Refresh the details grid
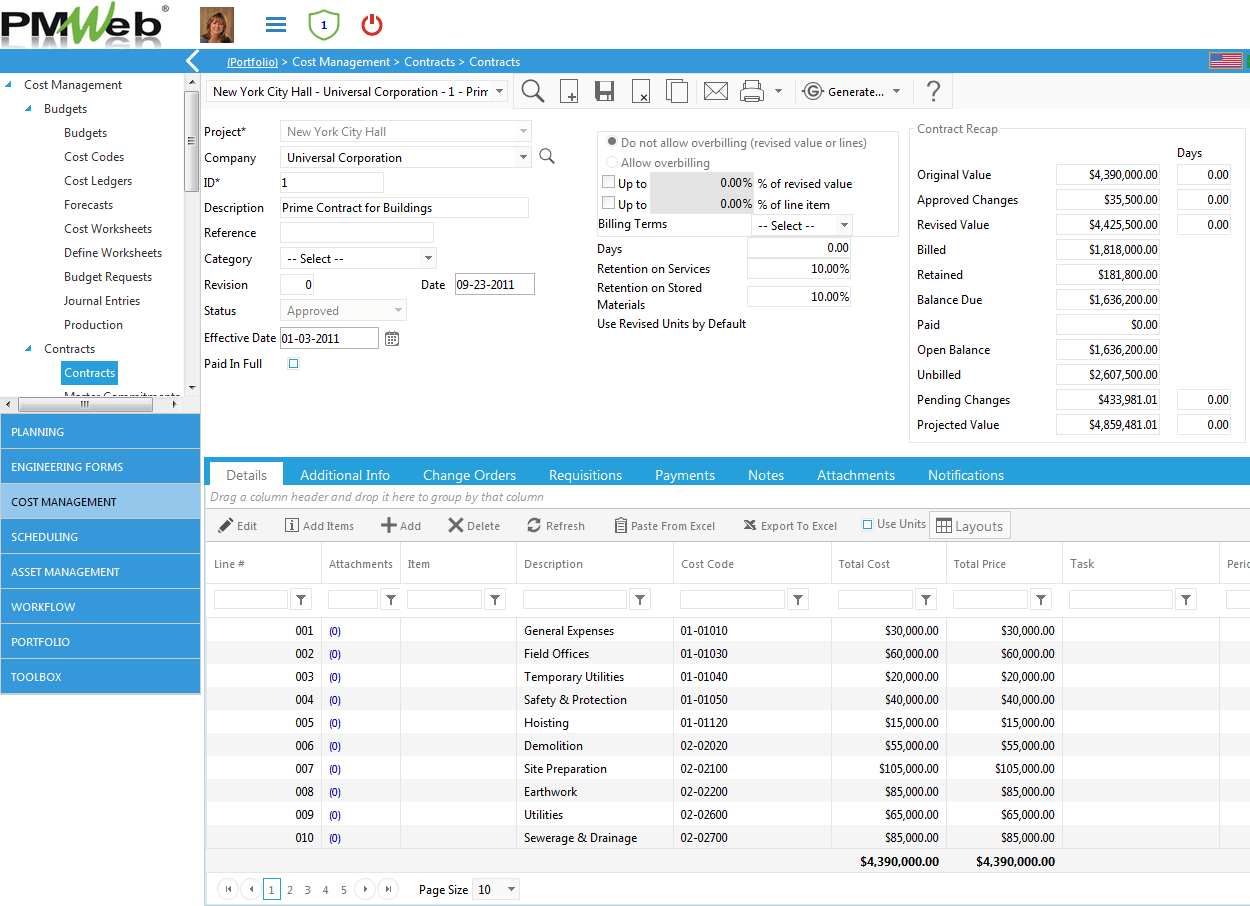 pos(556,525)
